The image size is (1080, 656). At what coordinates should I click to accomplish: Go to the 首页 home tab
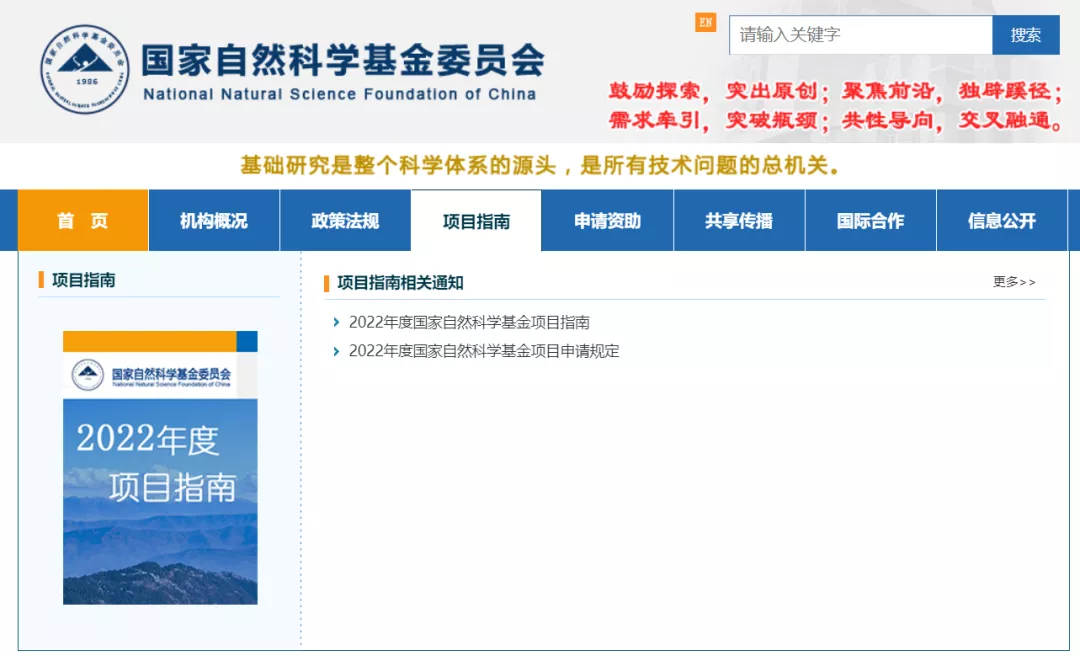(83, 221)
